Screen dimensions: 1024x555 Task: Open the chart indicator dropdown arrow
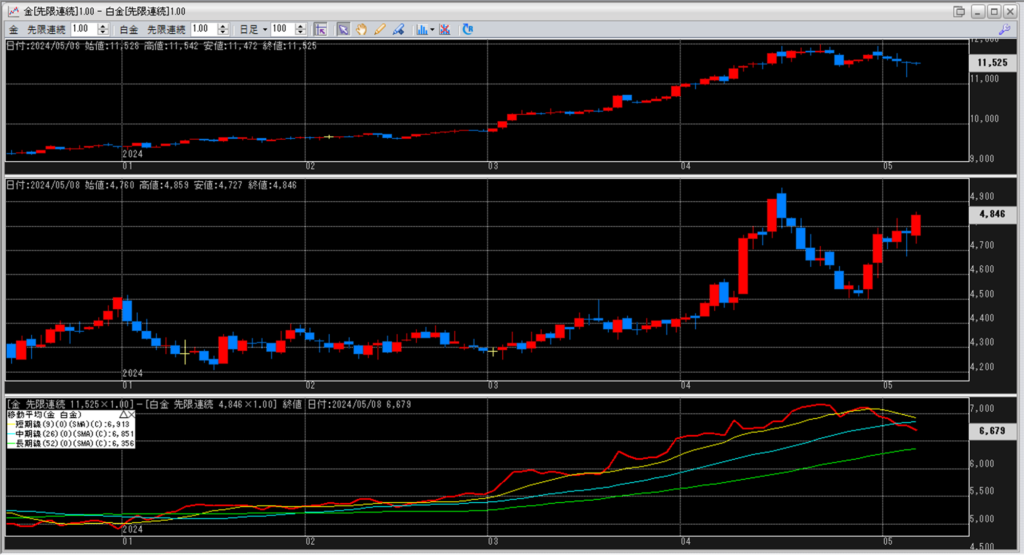point(432,30)
